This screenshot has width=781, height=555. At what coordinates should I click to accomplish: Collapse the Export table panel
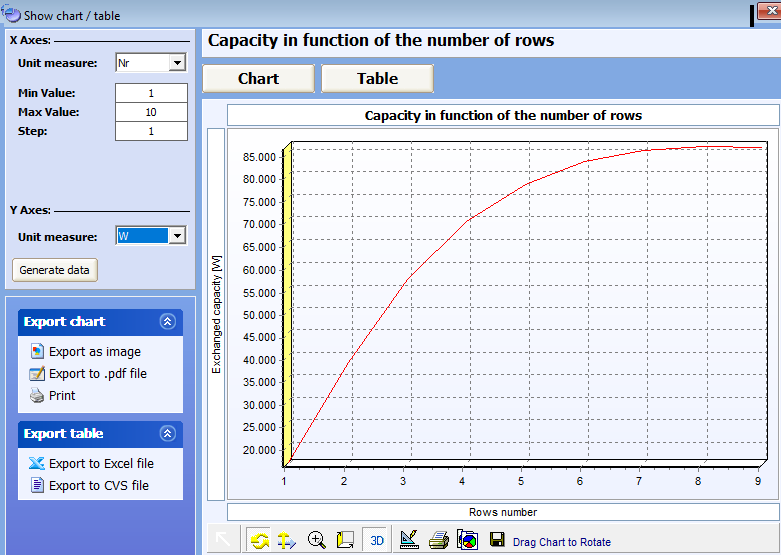[x=167, y=433]
